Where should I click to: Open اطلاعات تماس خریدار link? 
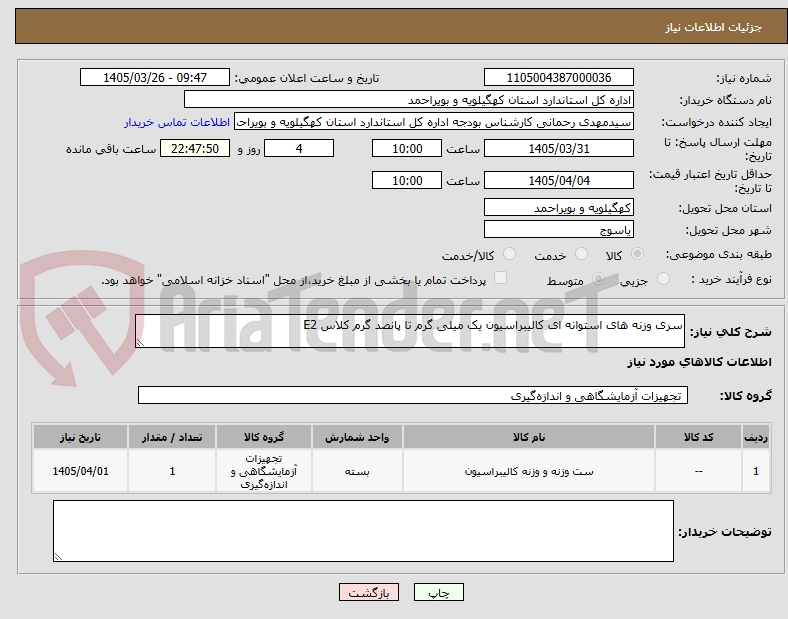click(x=177, y=122)
